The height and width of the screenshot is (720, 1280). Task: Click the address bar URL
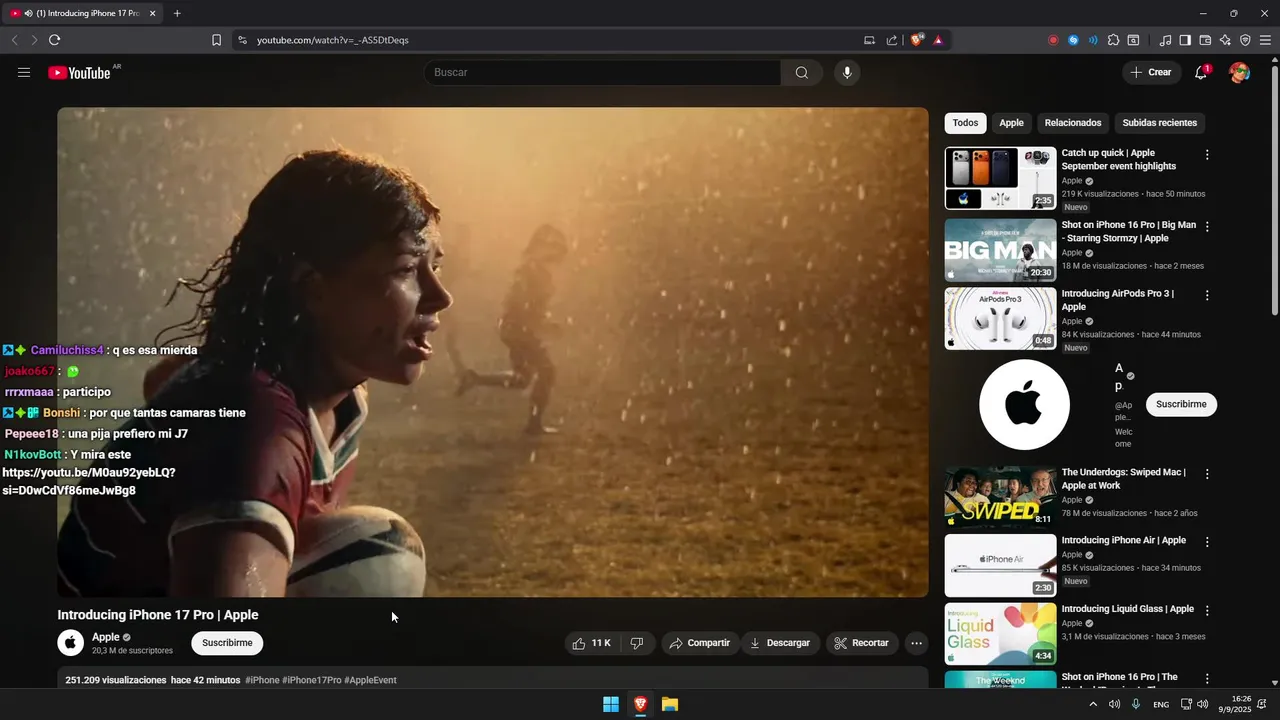coord(333,40)
